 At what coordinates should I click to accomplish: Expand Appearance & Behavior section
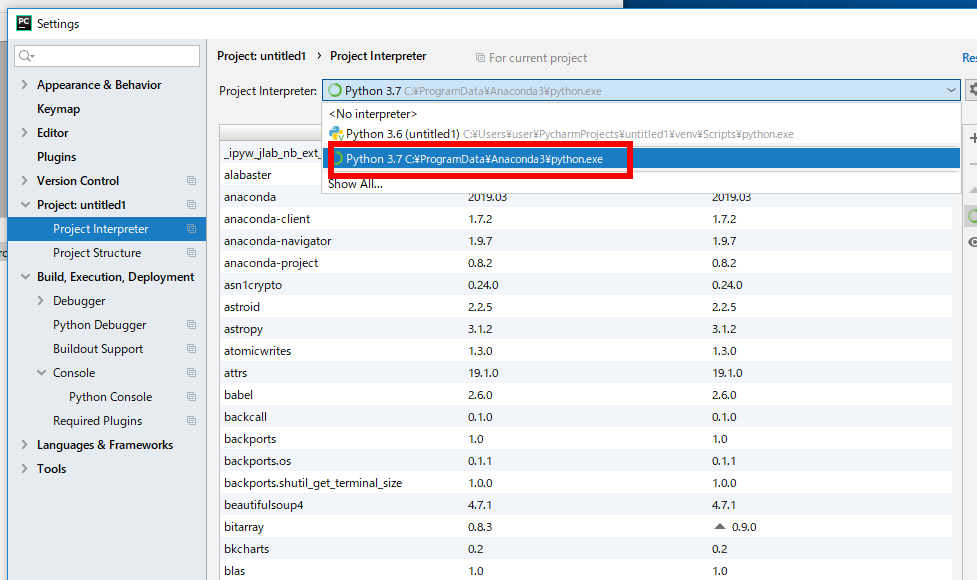pos(24,84)
